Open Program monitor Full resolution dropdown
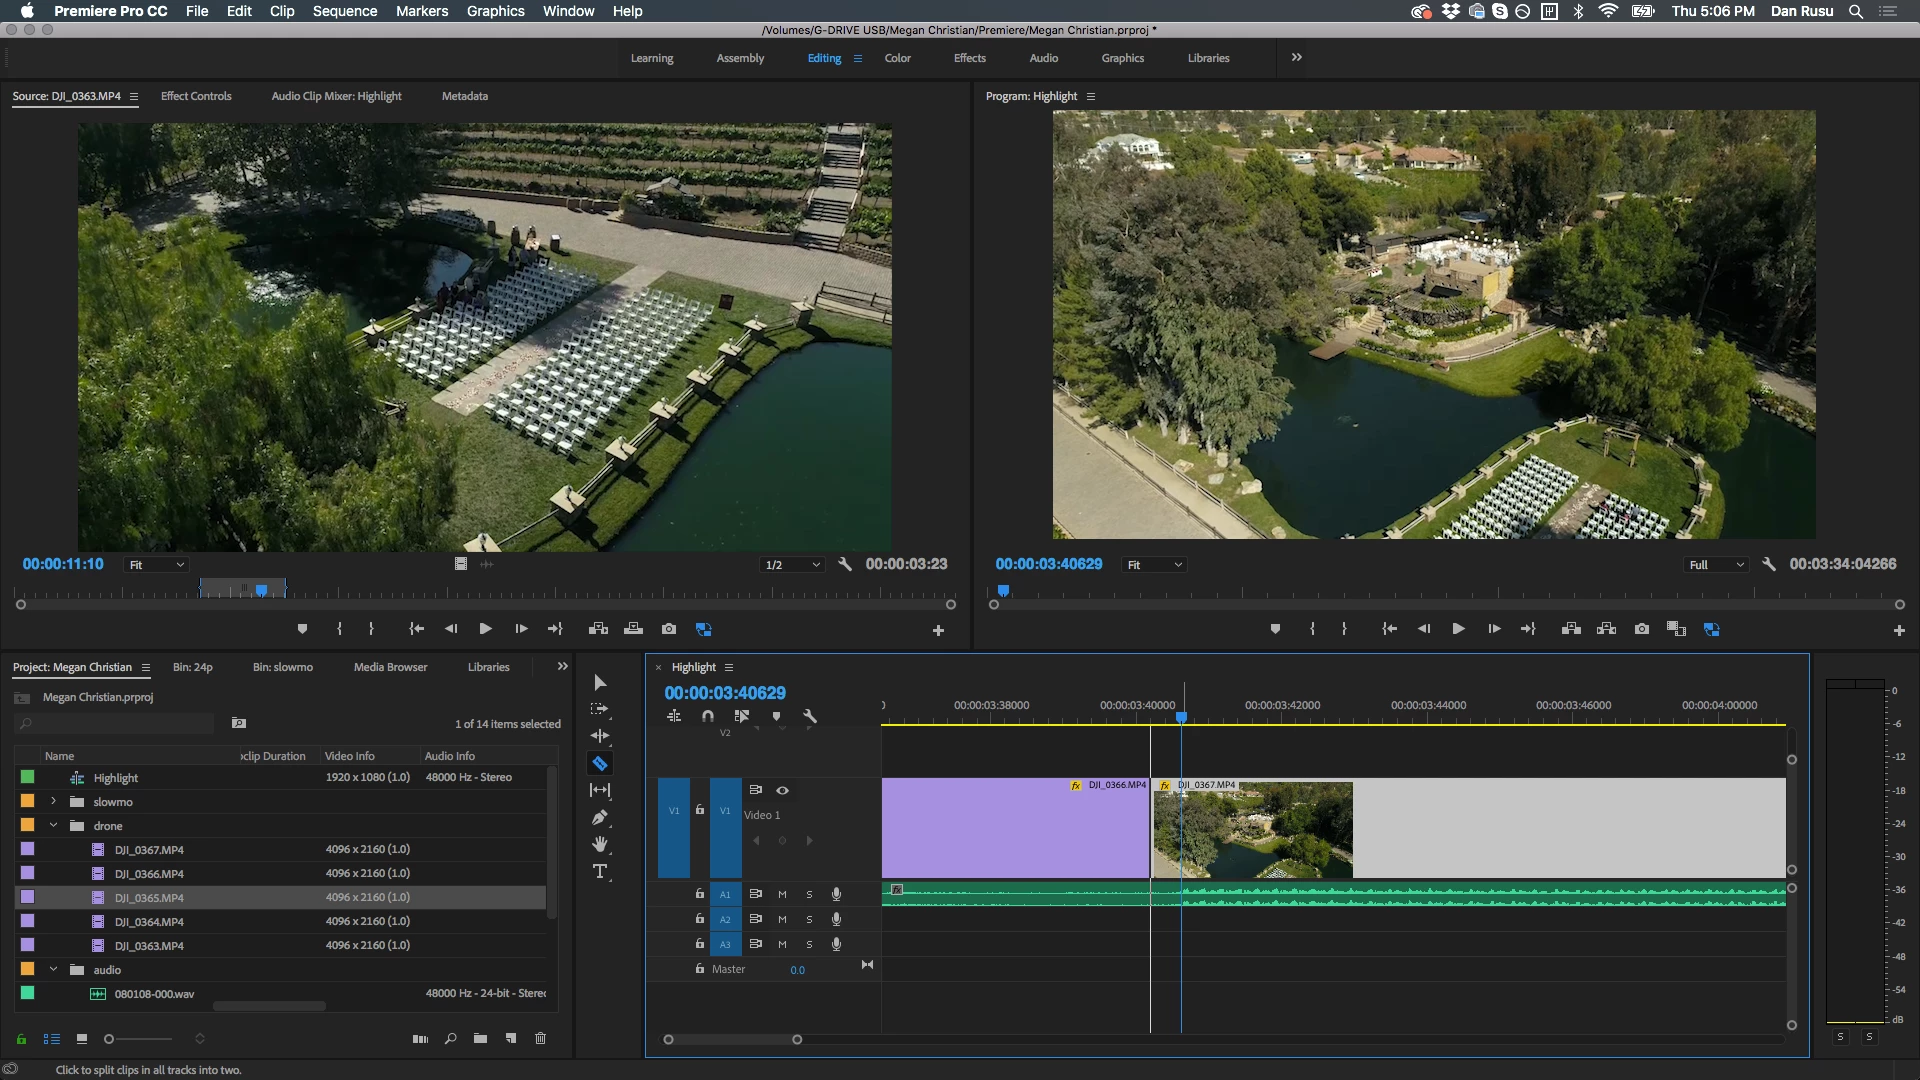Screen dimensions: 1920x1080 click(1716, 565)
